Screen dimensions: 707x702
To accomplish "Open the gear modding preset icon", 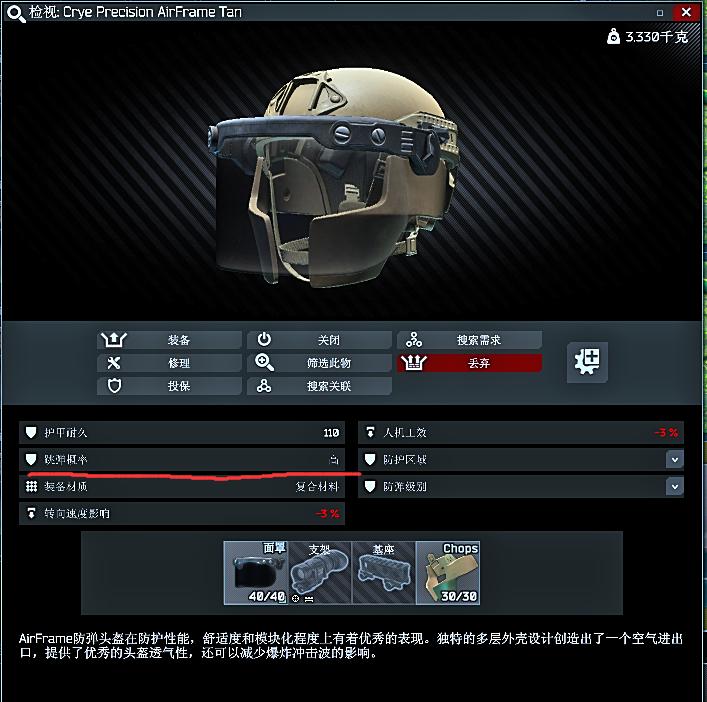I will (x=587, y=362).
